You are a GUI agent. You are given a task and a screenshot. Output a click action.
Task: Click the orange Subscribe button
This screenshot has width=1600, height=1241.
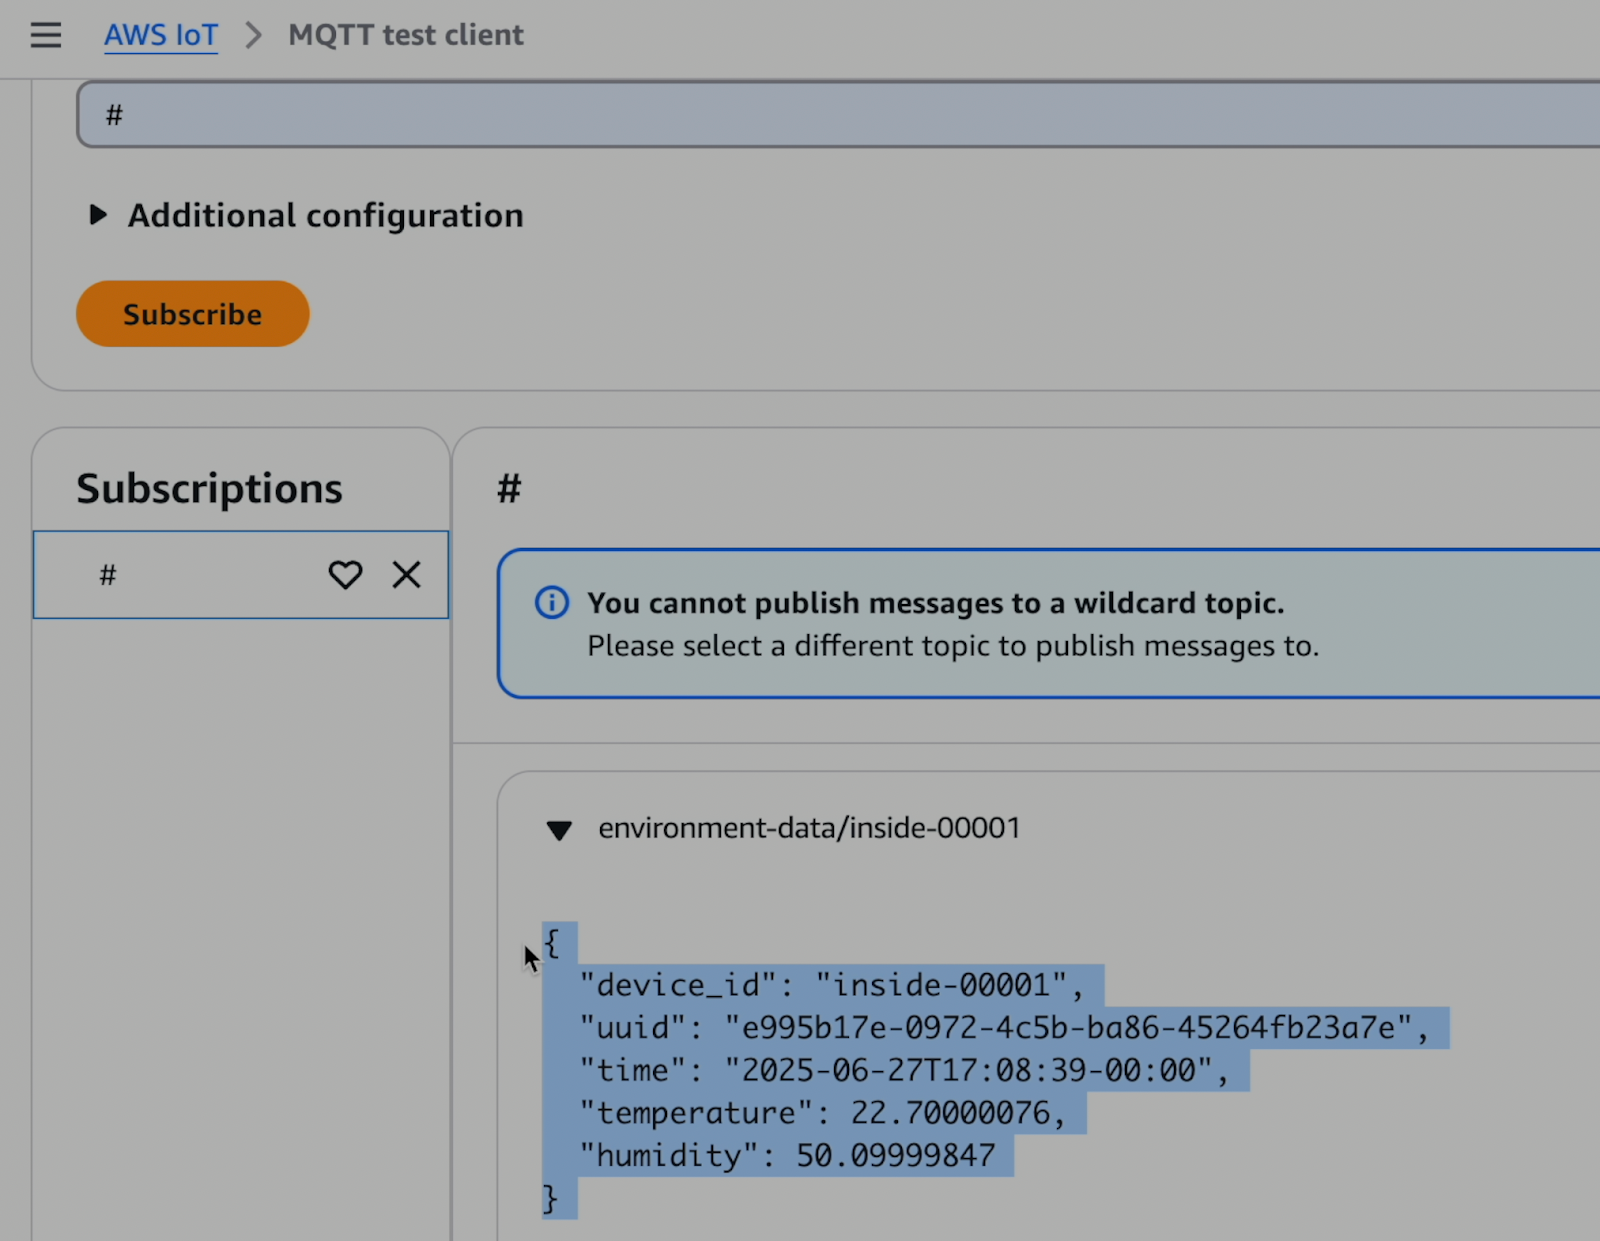(193, 314)
